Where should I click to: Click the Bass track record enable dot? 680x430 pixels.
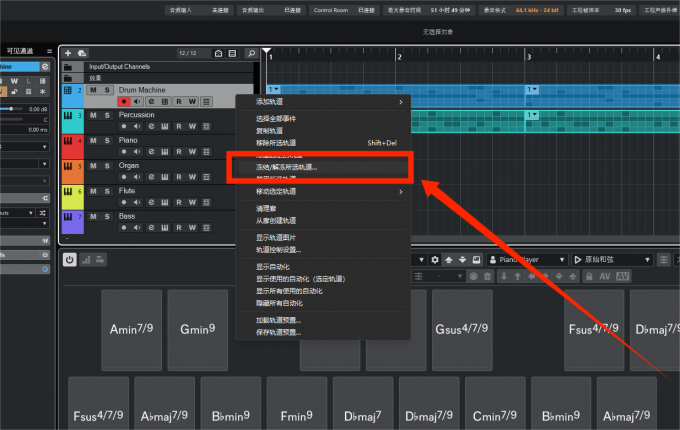tap(124, 228)
